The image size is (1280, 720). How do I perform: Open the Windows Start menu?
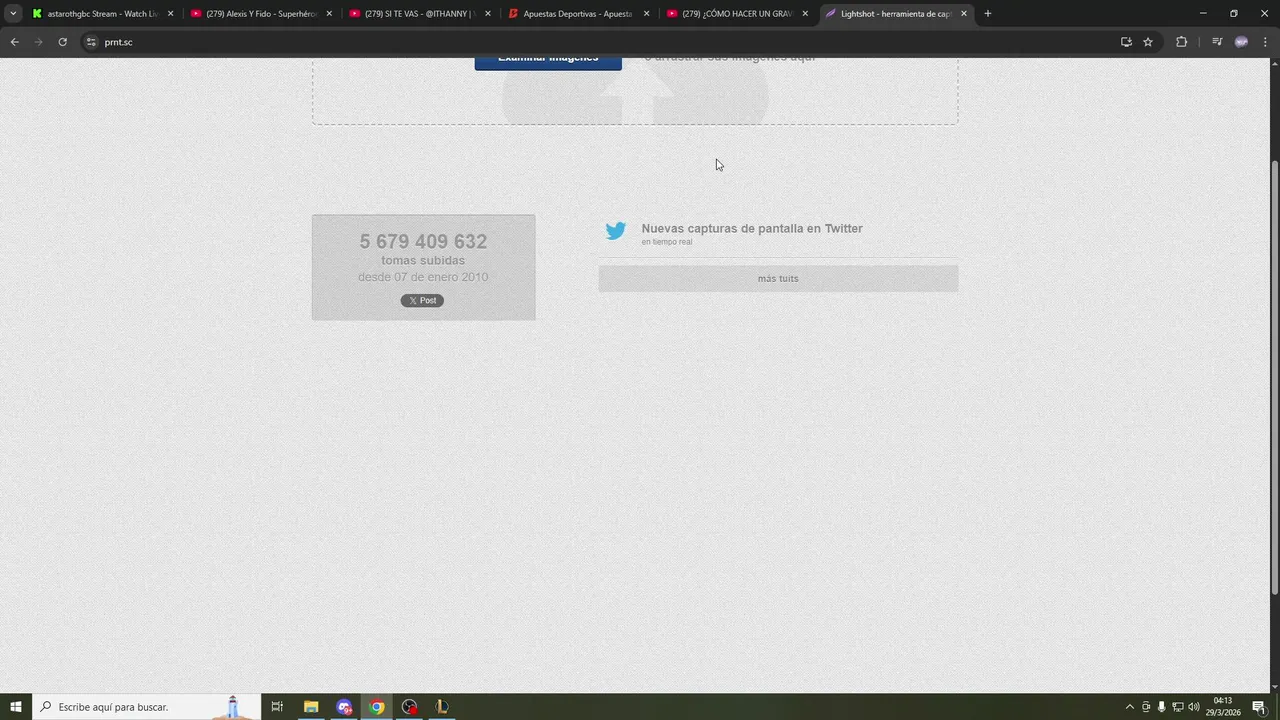point(16,707)
